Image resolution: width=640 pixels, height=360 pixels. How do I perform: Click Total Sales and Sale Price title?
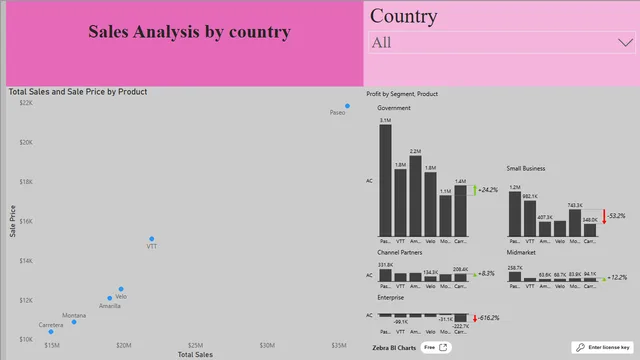[78, 92]
